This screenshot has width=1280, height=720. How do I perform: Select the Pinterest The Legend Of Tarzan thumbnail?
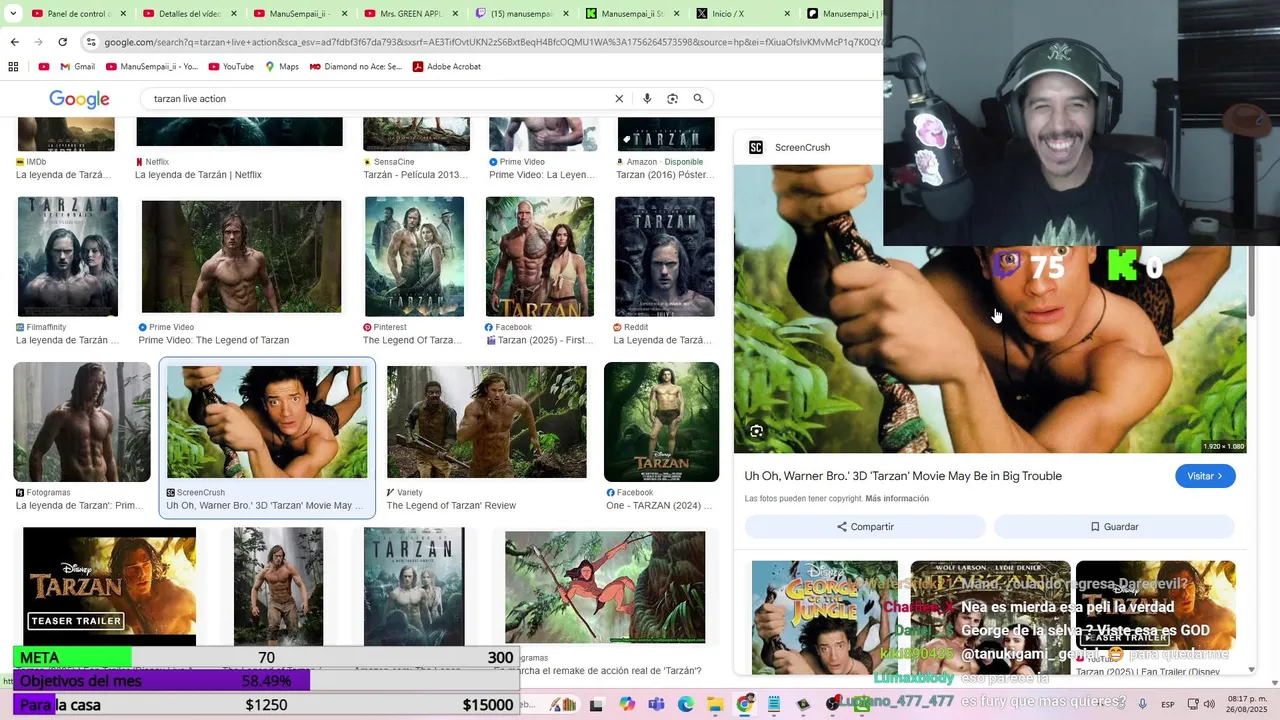point(414,257)
